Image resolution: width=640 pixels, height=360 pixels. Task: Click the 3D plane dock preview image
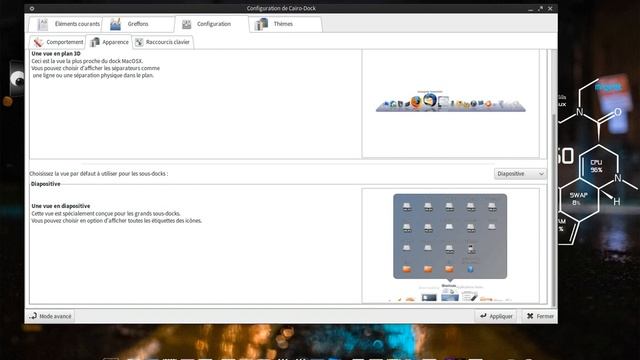pyautogui.click(x=451, y=102)
